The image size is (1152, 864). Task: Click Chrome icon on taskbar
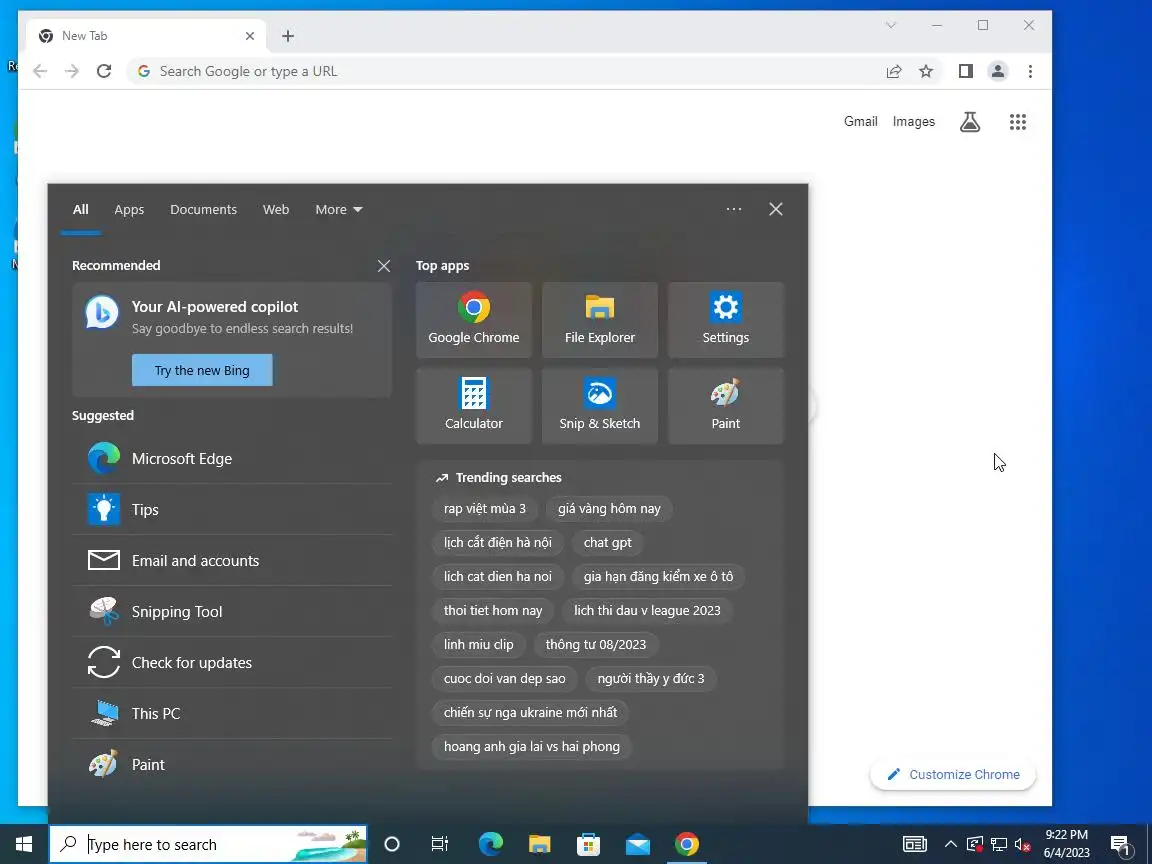[x=687, y=844]
